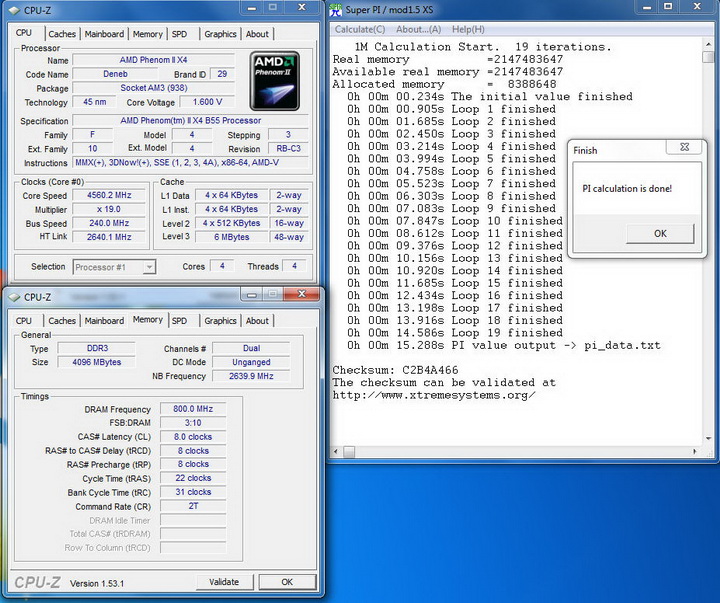Click the DC Mode value Unganged

click(x=251, y=362)
